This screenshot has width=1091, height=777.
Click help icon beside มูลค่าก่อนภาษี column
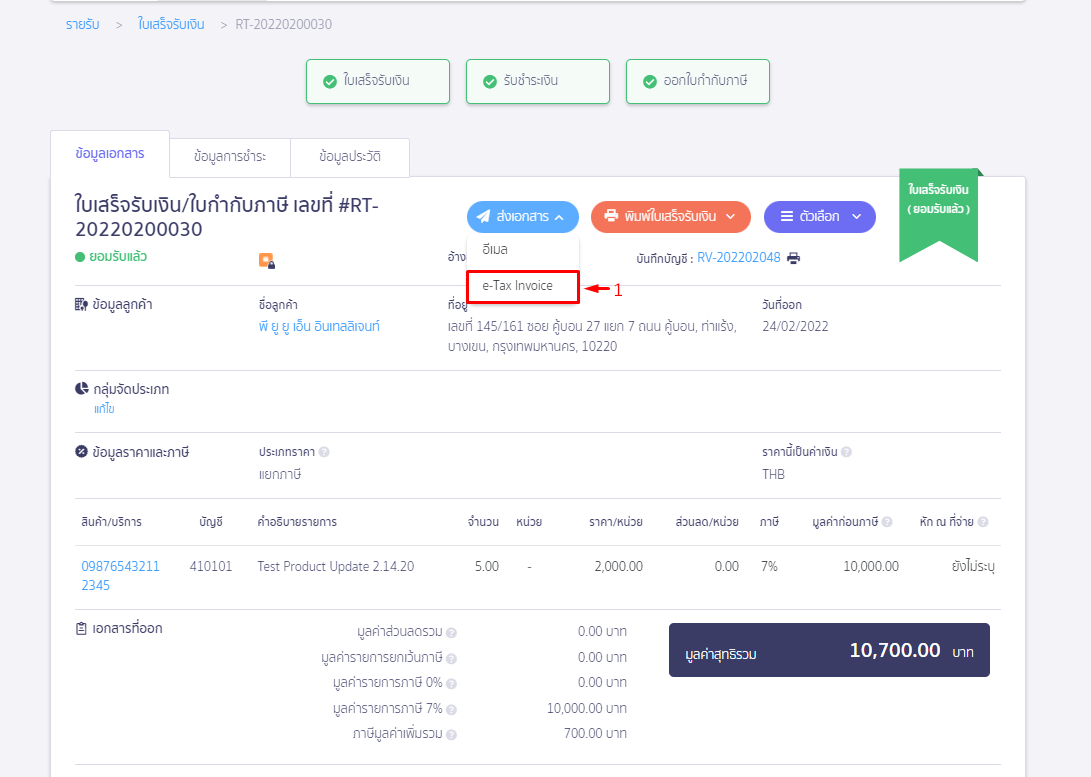click(886, 522)
